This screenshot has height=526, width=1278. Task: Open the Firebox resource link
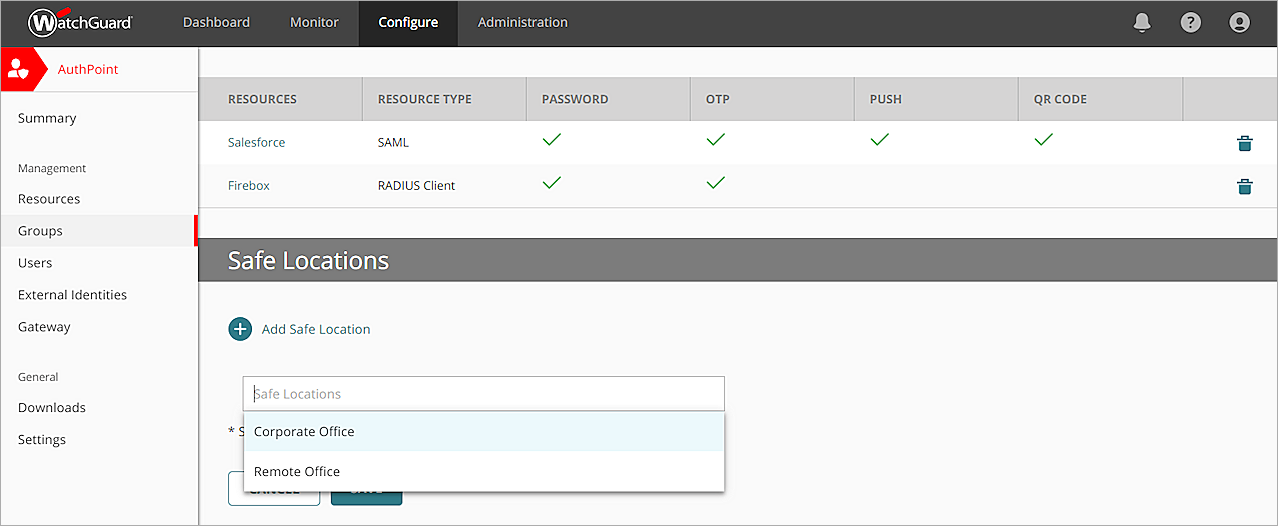(248, 186)
